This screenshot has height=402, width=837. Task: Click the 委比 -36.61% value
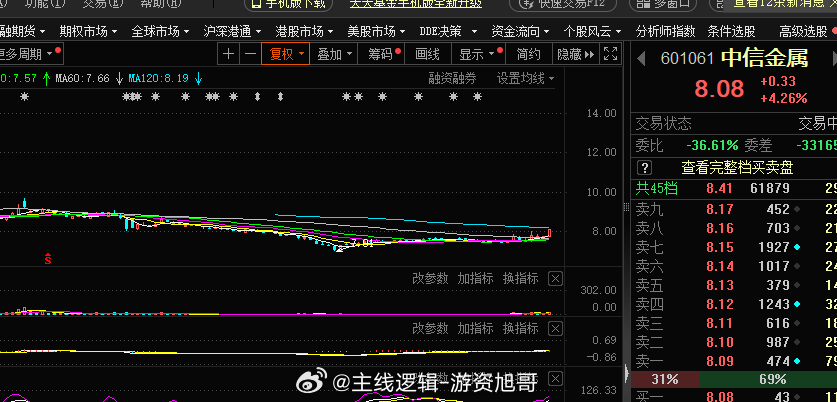coord(712,145)
